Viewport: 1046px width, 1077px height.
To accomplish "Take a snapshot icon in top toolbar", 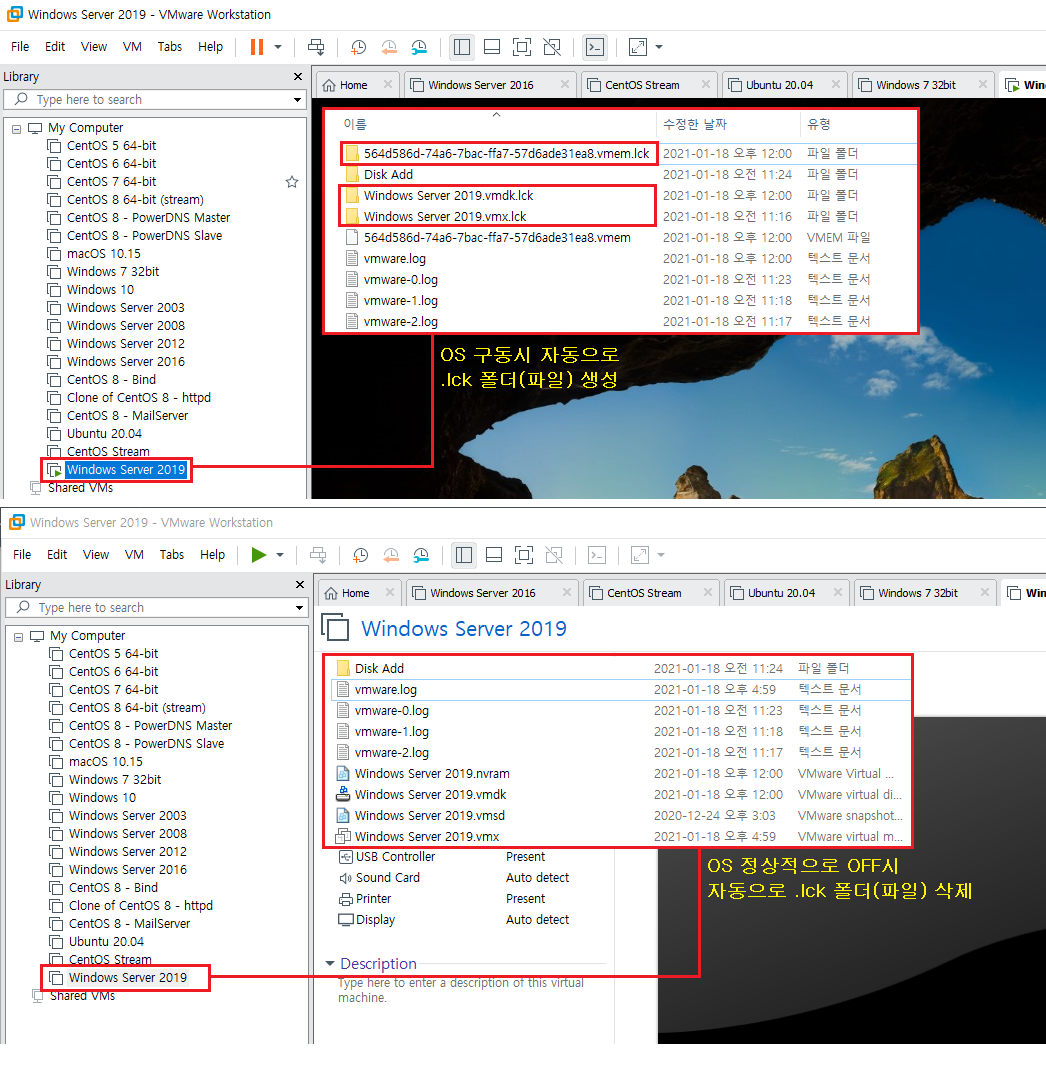I will click(x=359, y=47).
